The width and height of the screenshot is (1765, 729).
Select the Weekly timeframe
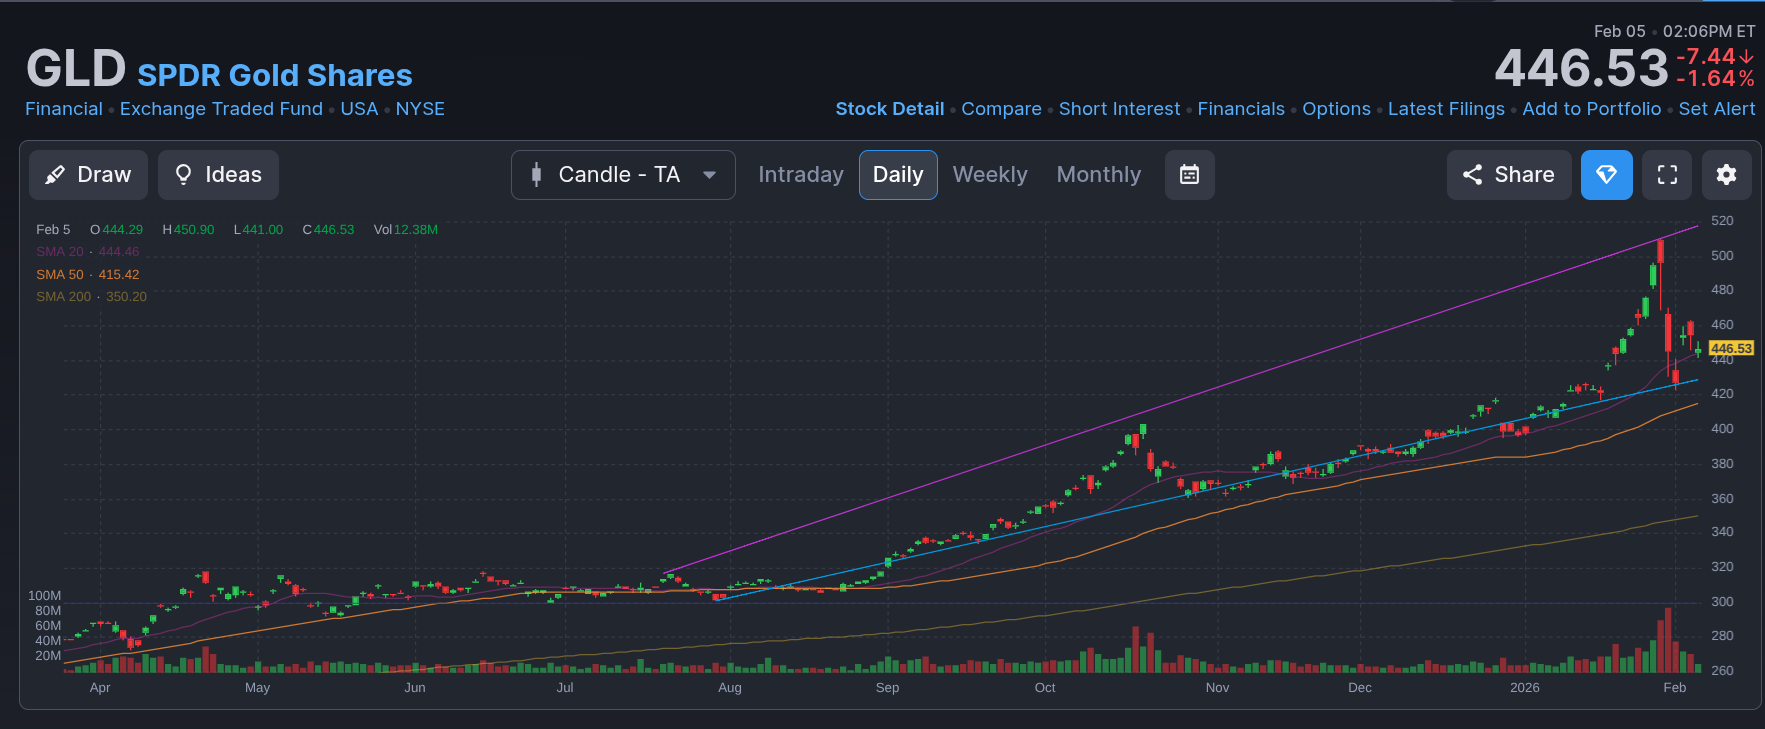tap(989, 175)
